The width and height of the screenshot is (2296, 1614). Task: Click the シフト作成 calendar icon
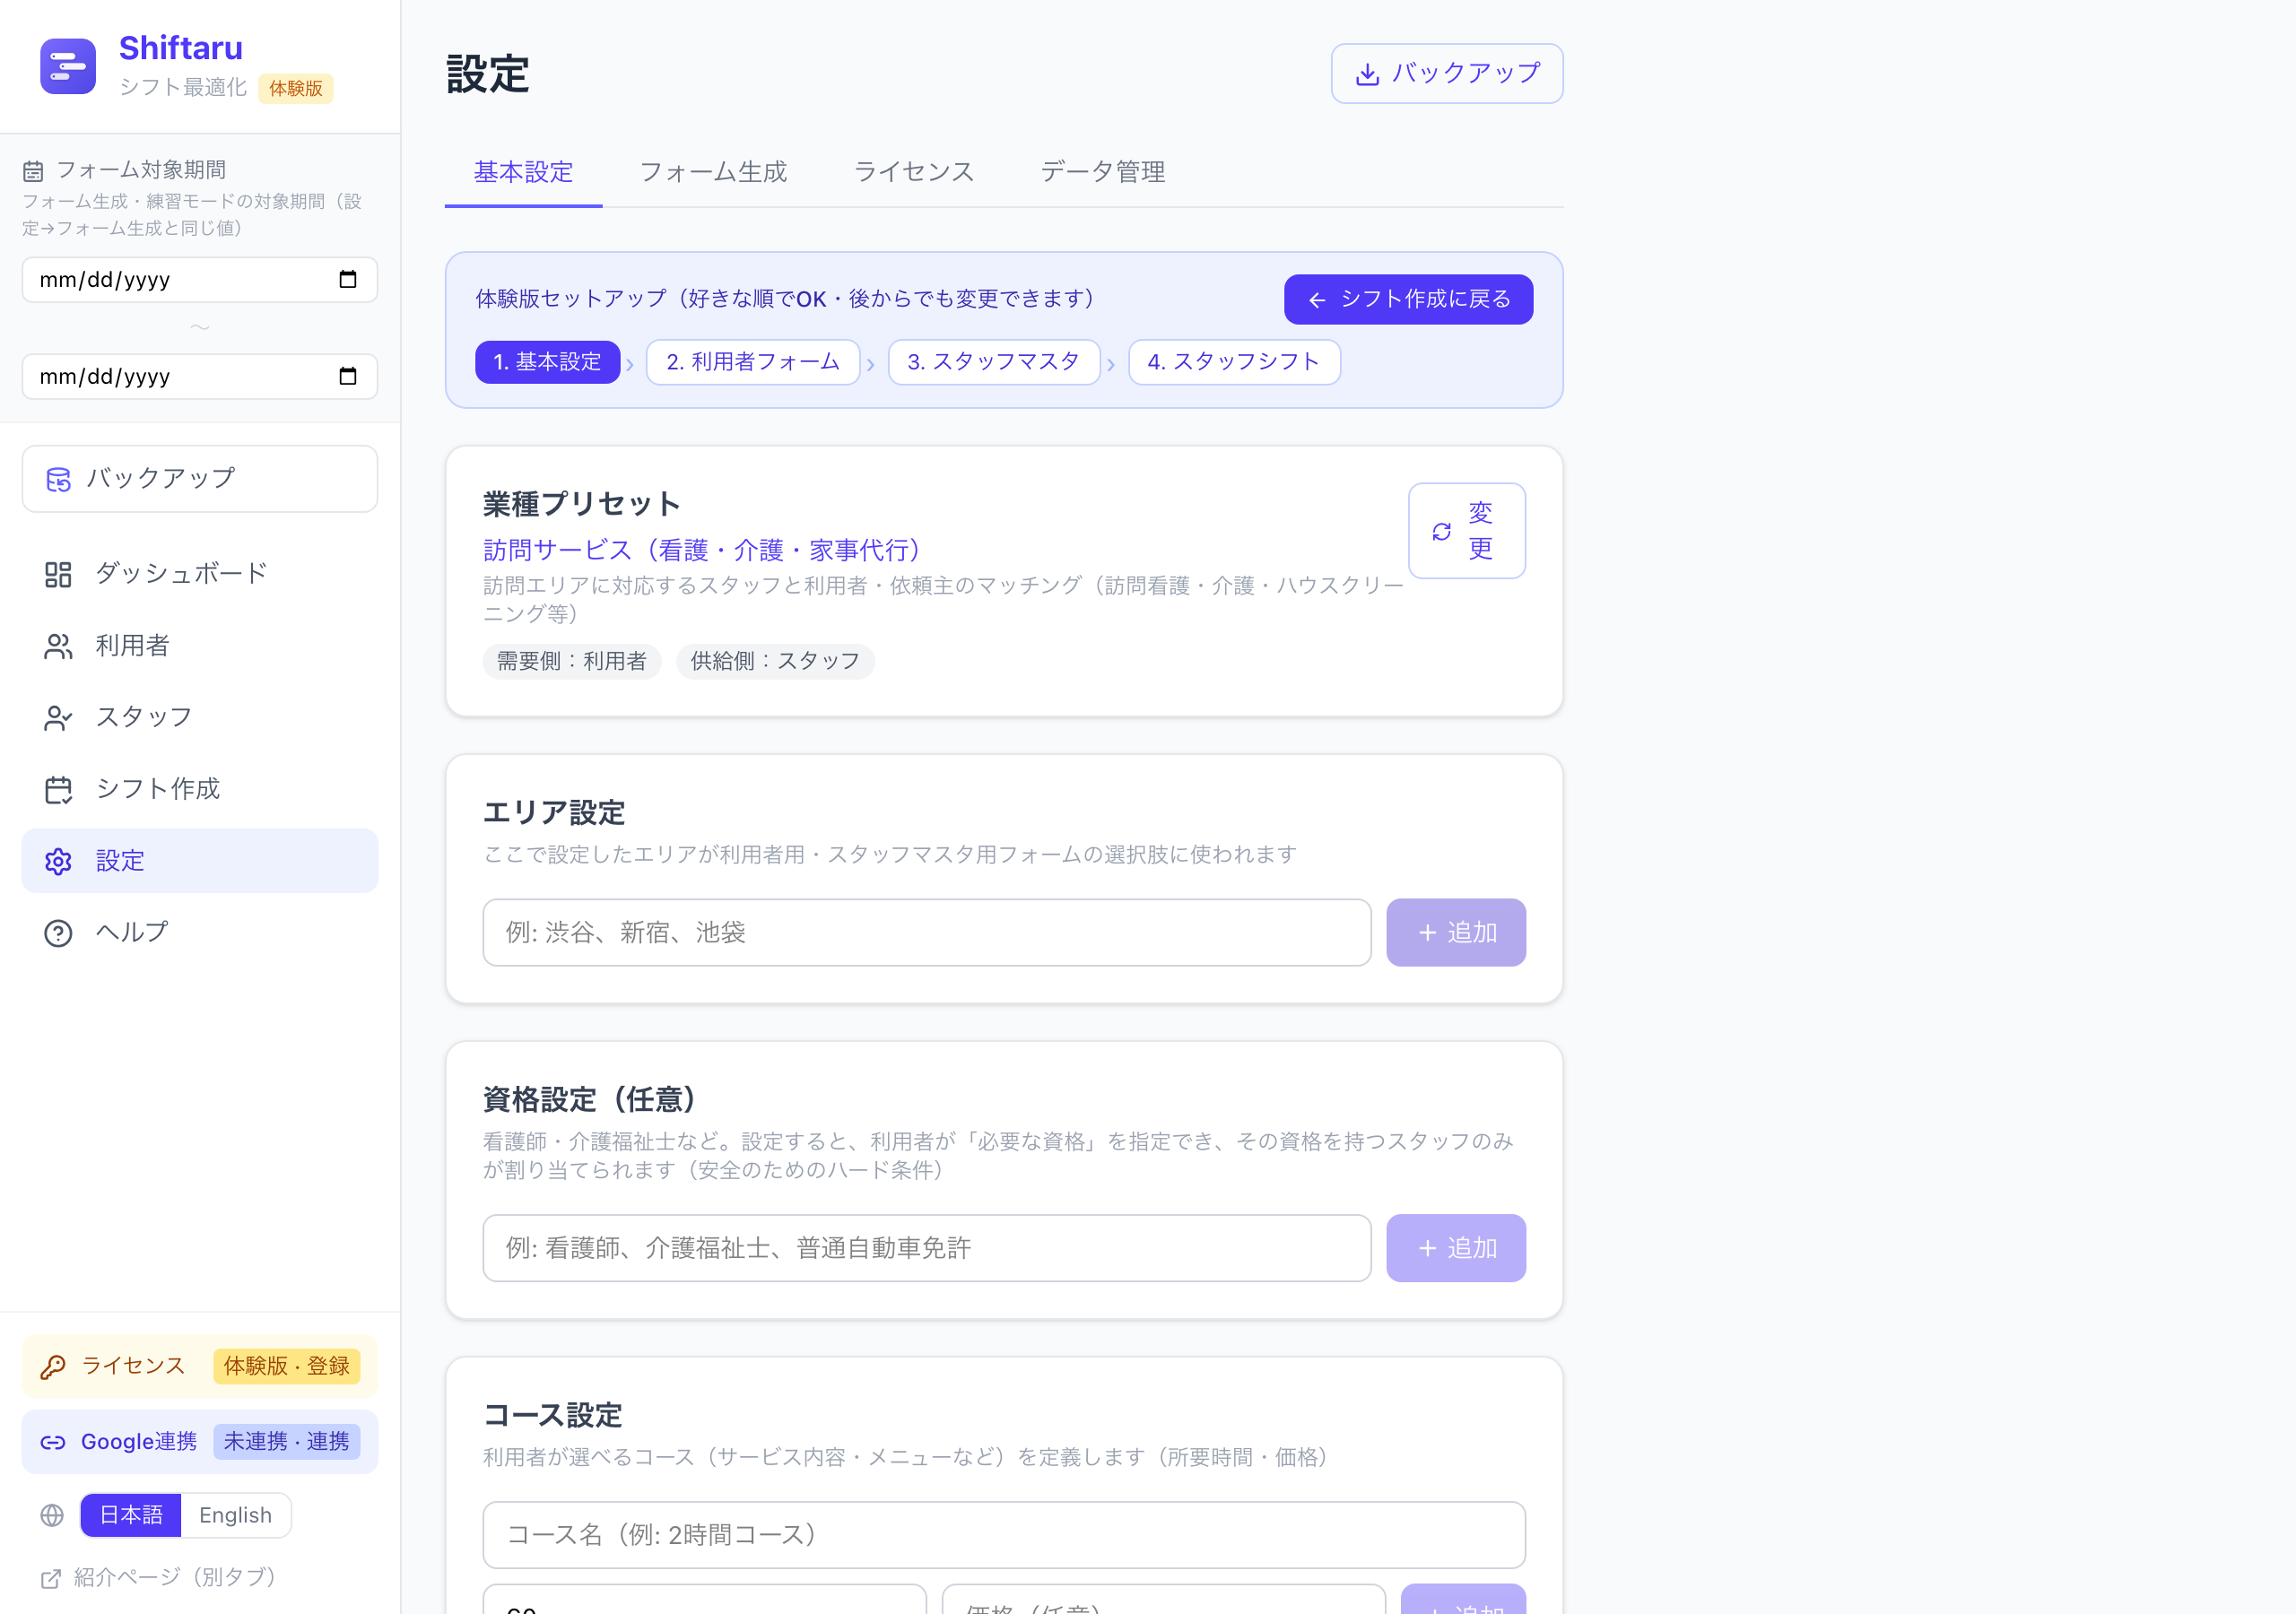pyautogui.click(x=58, y=790)
